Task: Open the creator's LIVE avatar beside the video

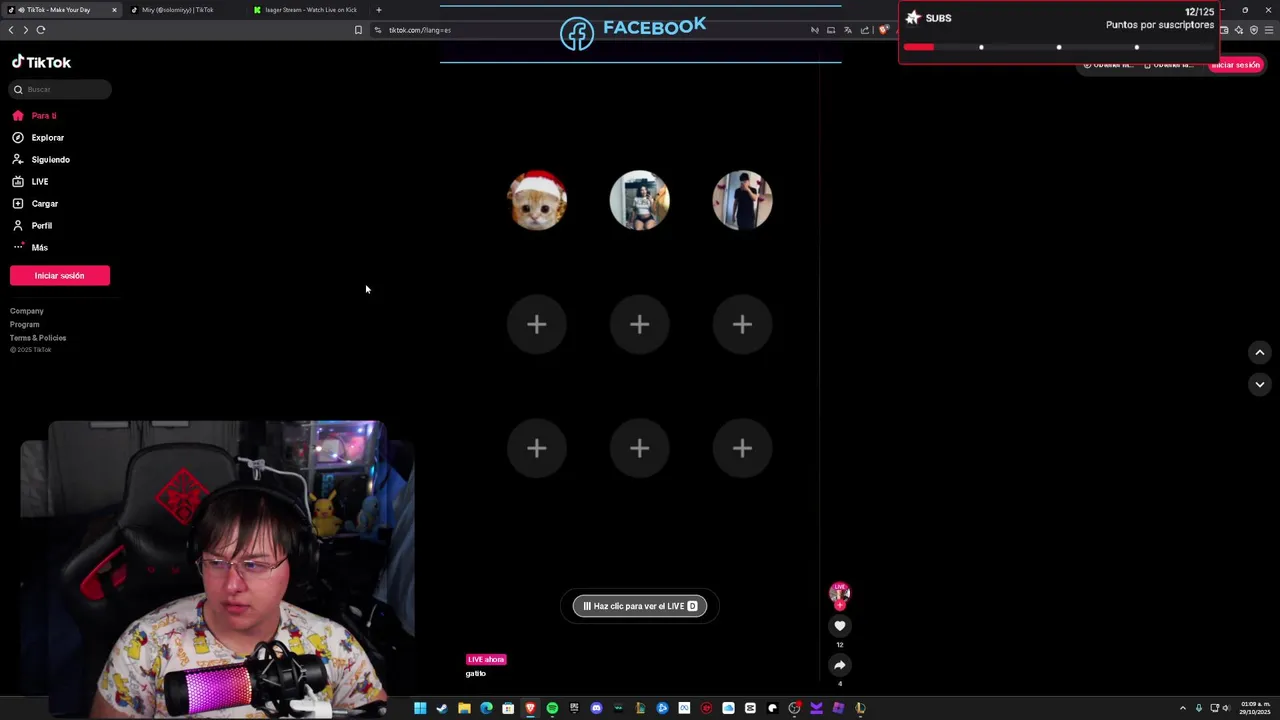Action: [840, 594]
